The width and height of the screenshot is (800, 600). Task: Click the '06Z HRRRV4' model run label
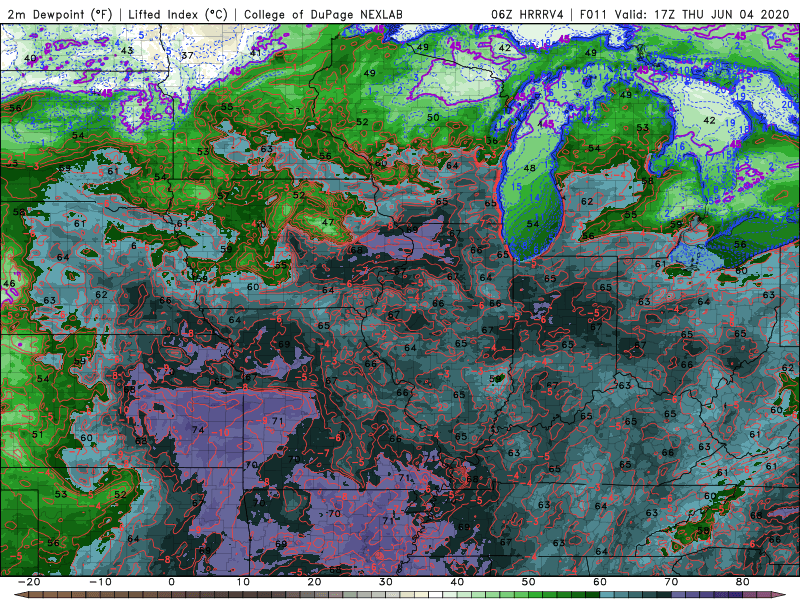[x=527, y=14]
